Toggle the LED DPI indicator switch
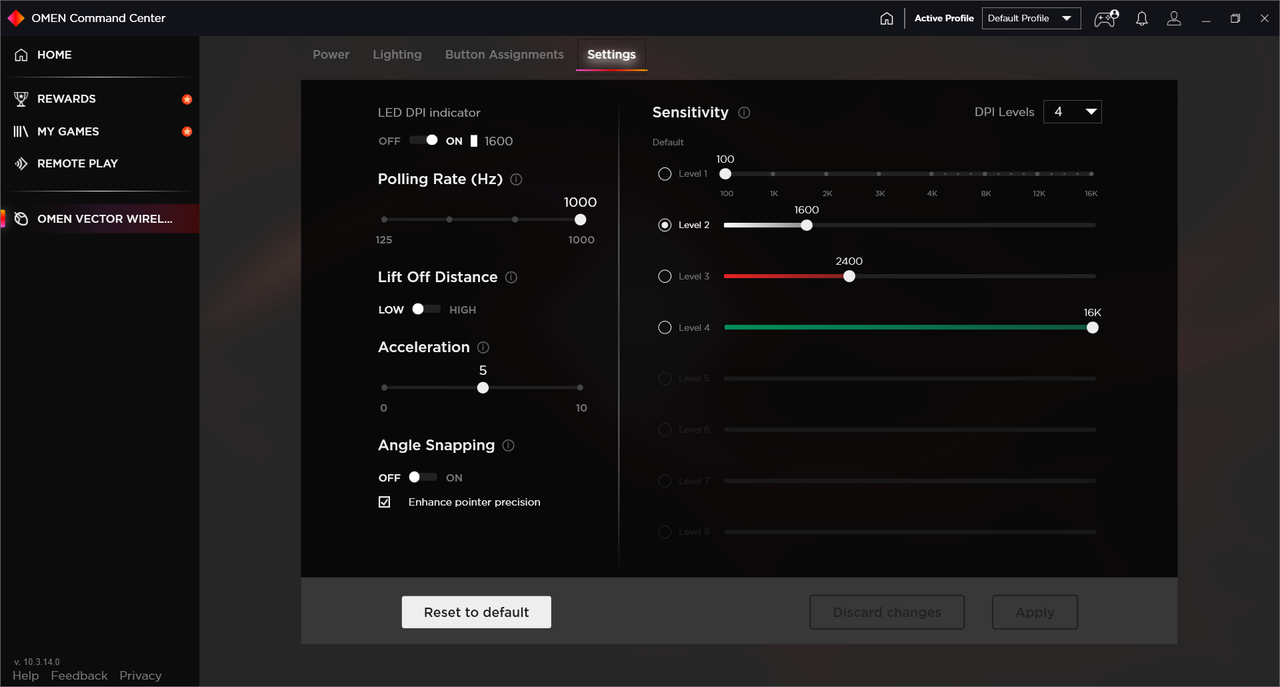 pos(423,140)
